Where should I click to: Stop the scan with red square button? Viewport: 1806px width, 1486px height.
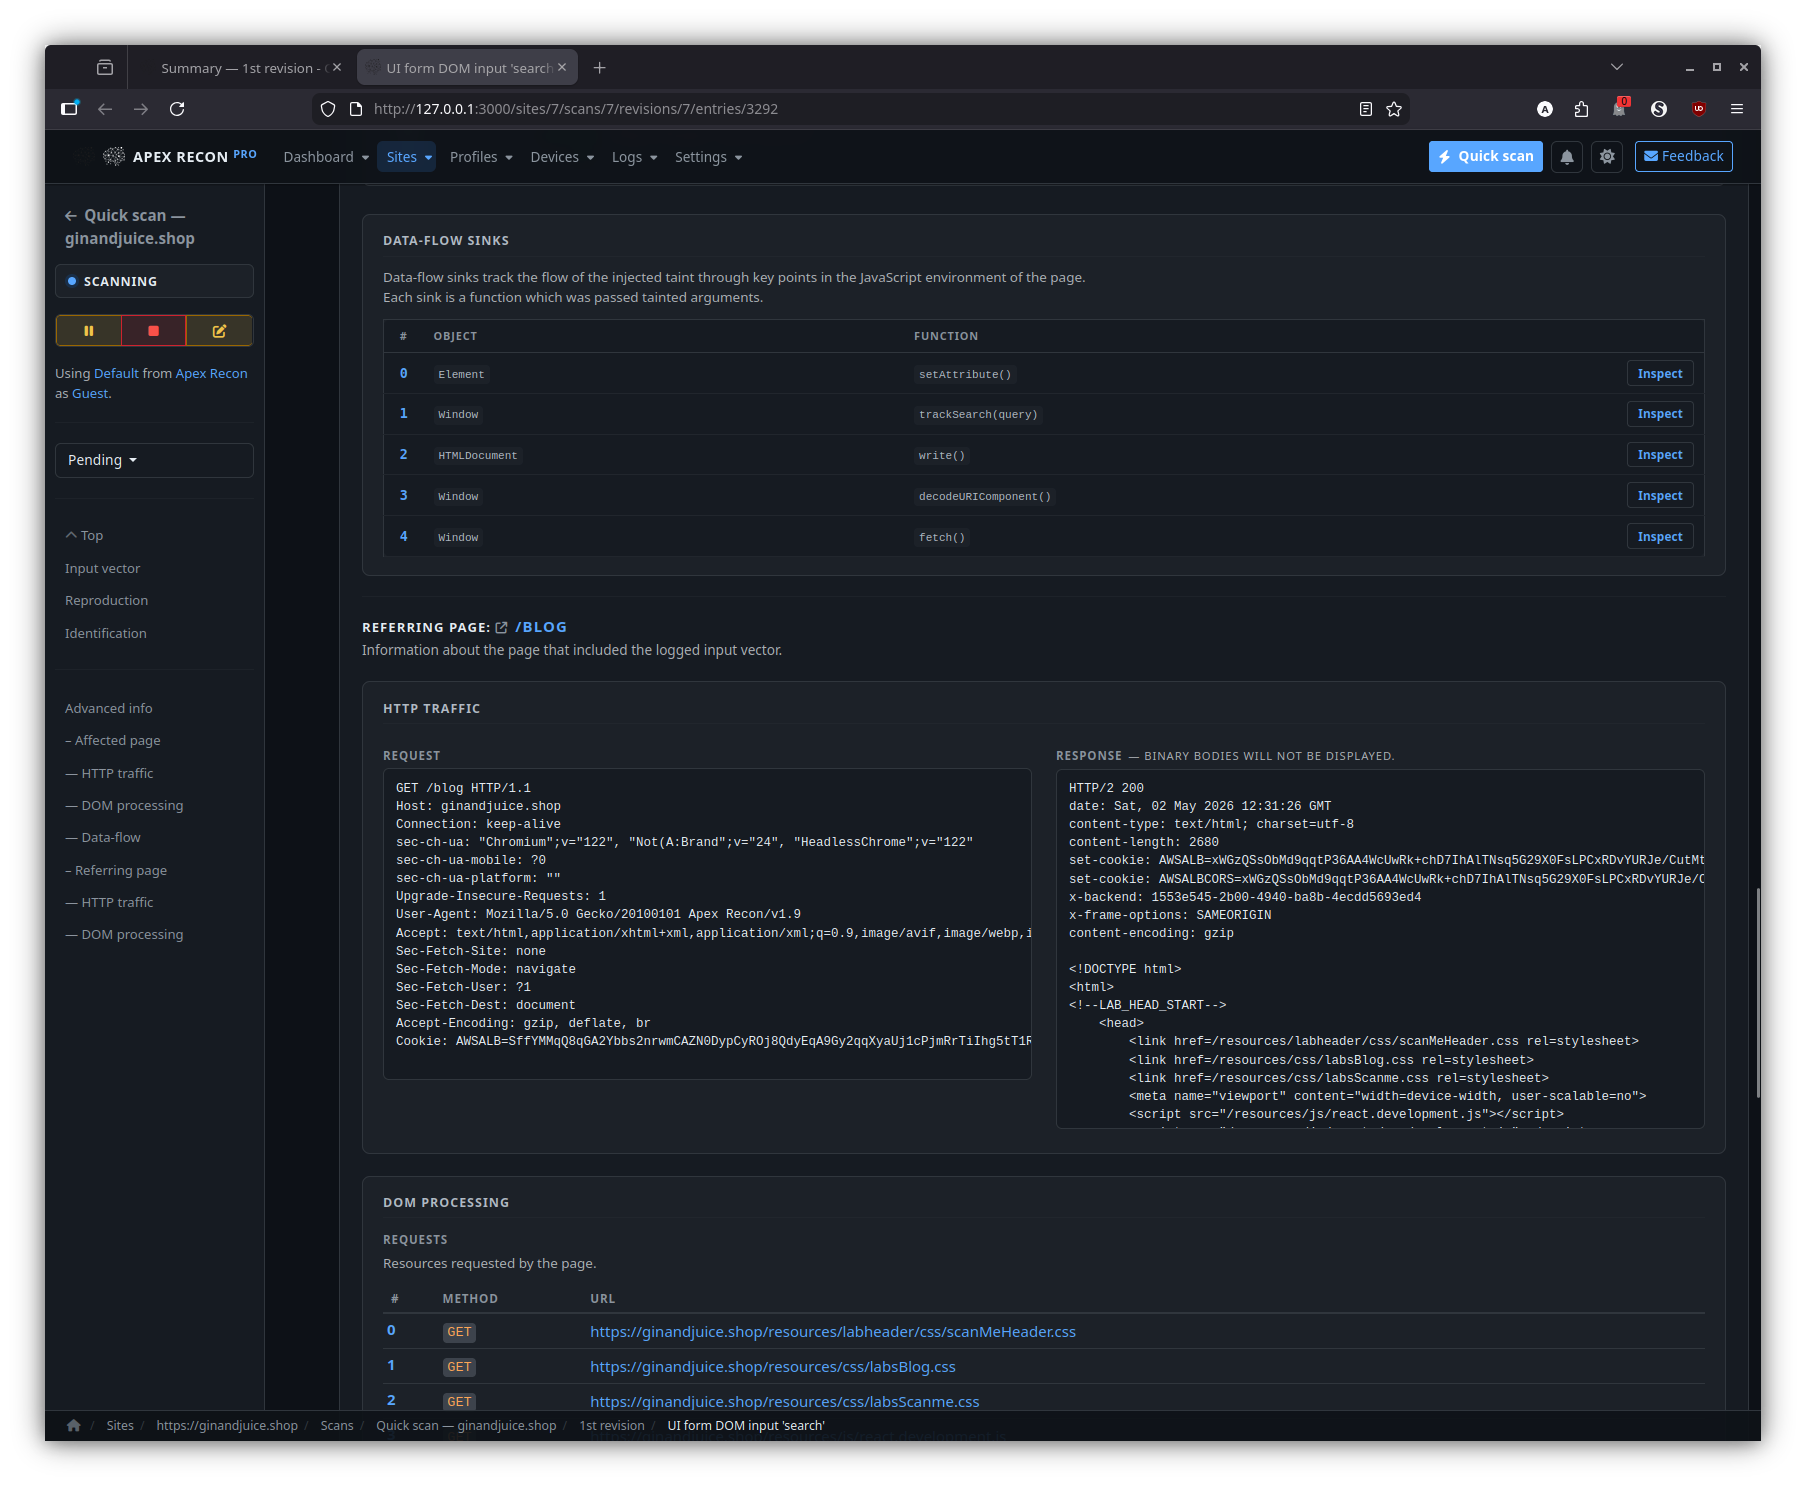[154, 331]
